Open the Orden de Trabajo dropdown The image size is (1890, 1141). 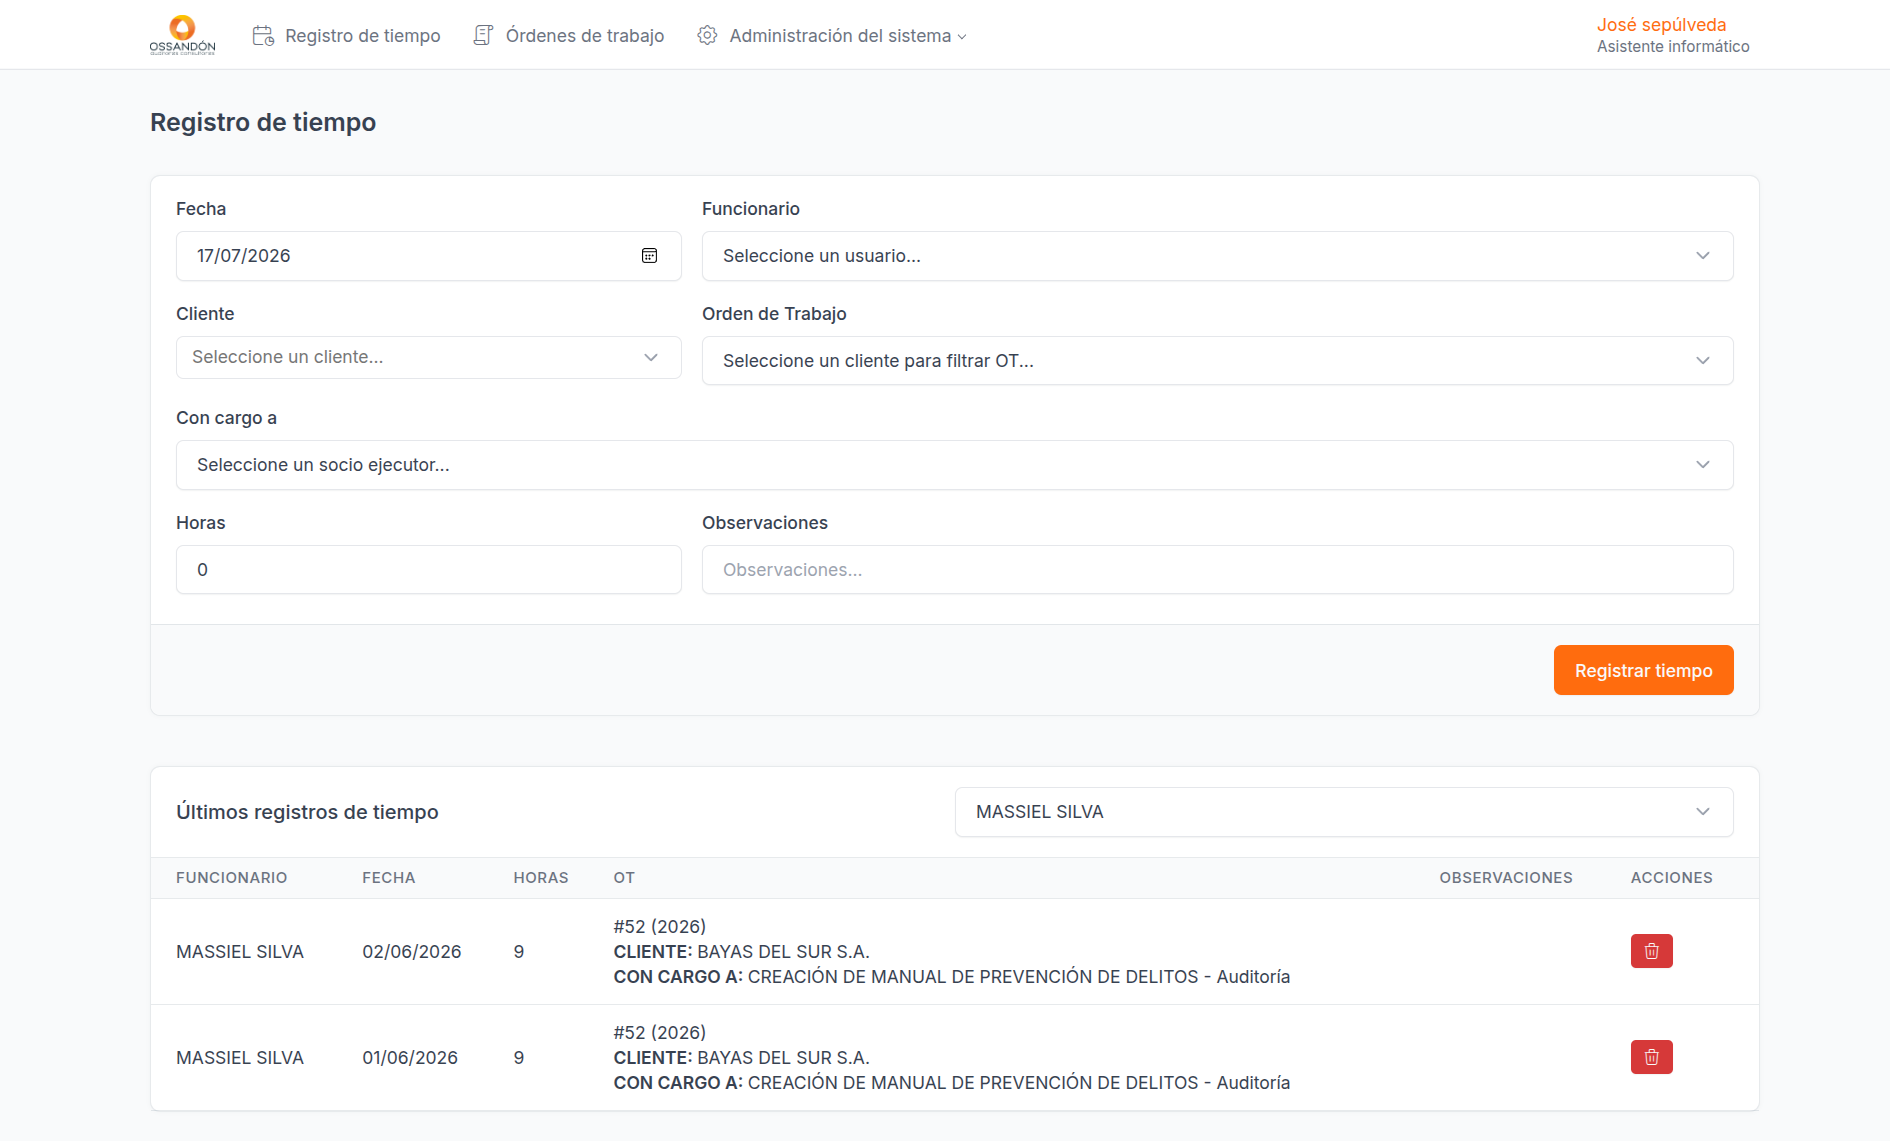pyautogui.click(x=1217, y=361)
